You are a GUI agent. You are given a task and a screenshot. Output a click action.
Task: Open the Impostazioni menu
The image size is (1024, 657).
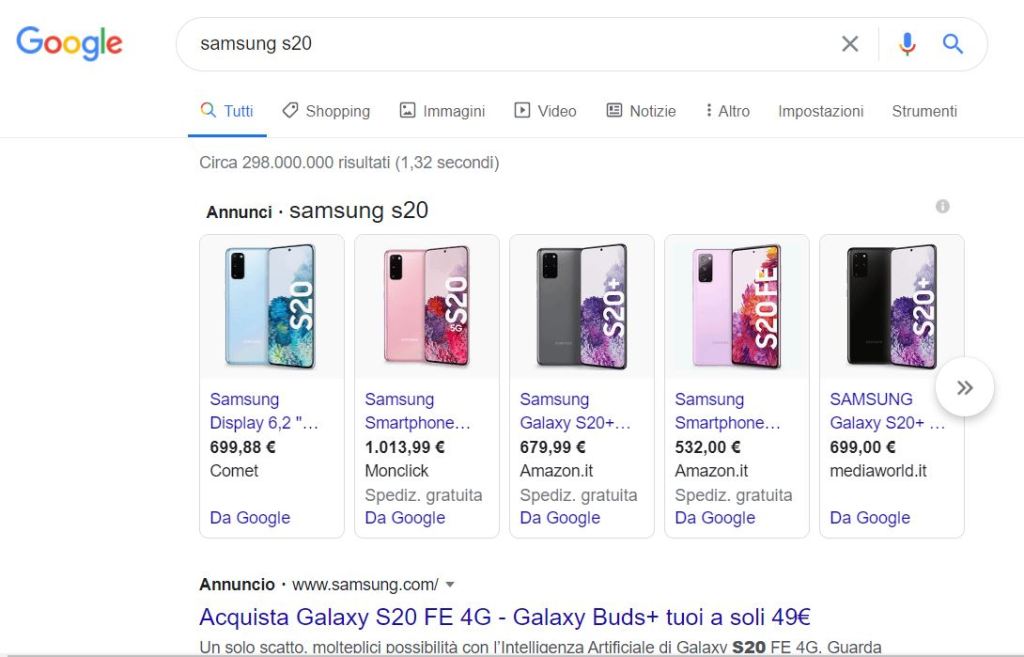[820, 111]
